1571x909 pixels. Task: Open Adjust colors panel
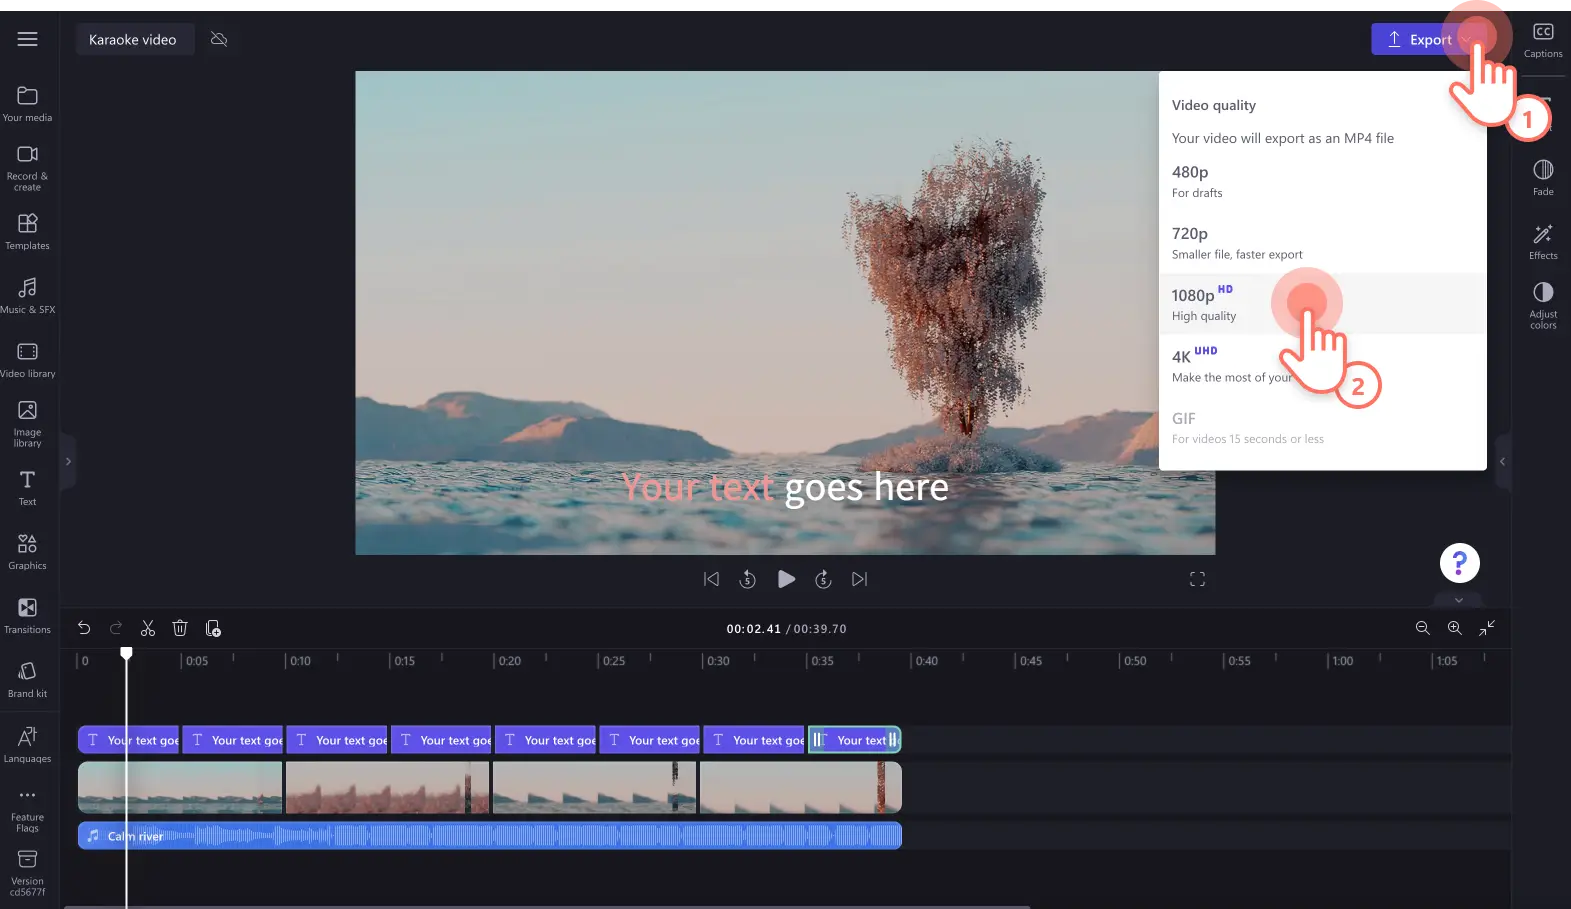coord(1543,305)
